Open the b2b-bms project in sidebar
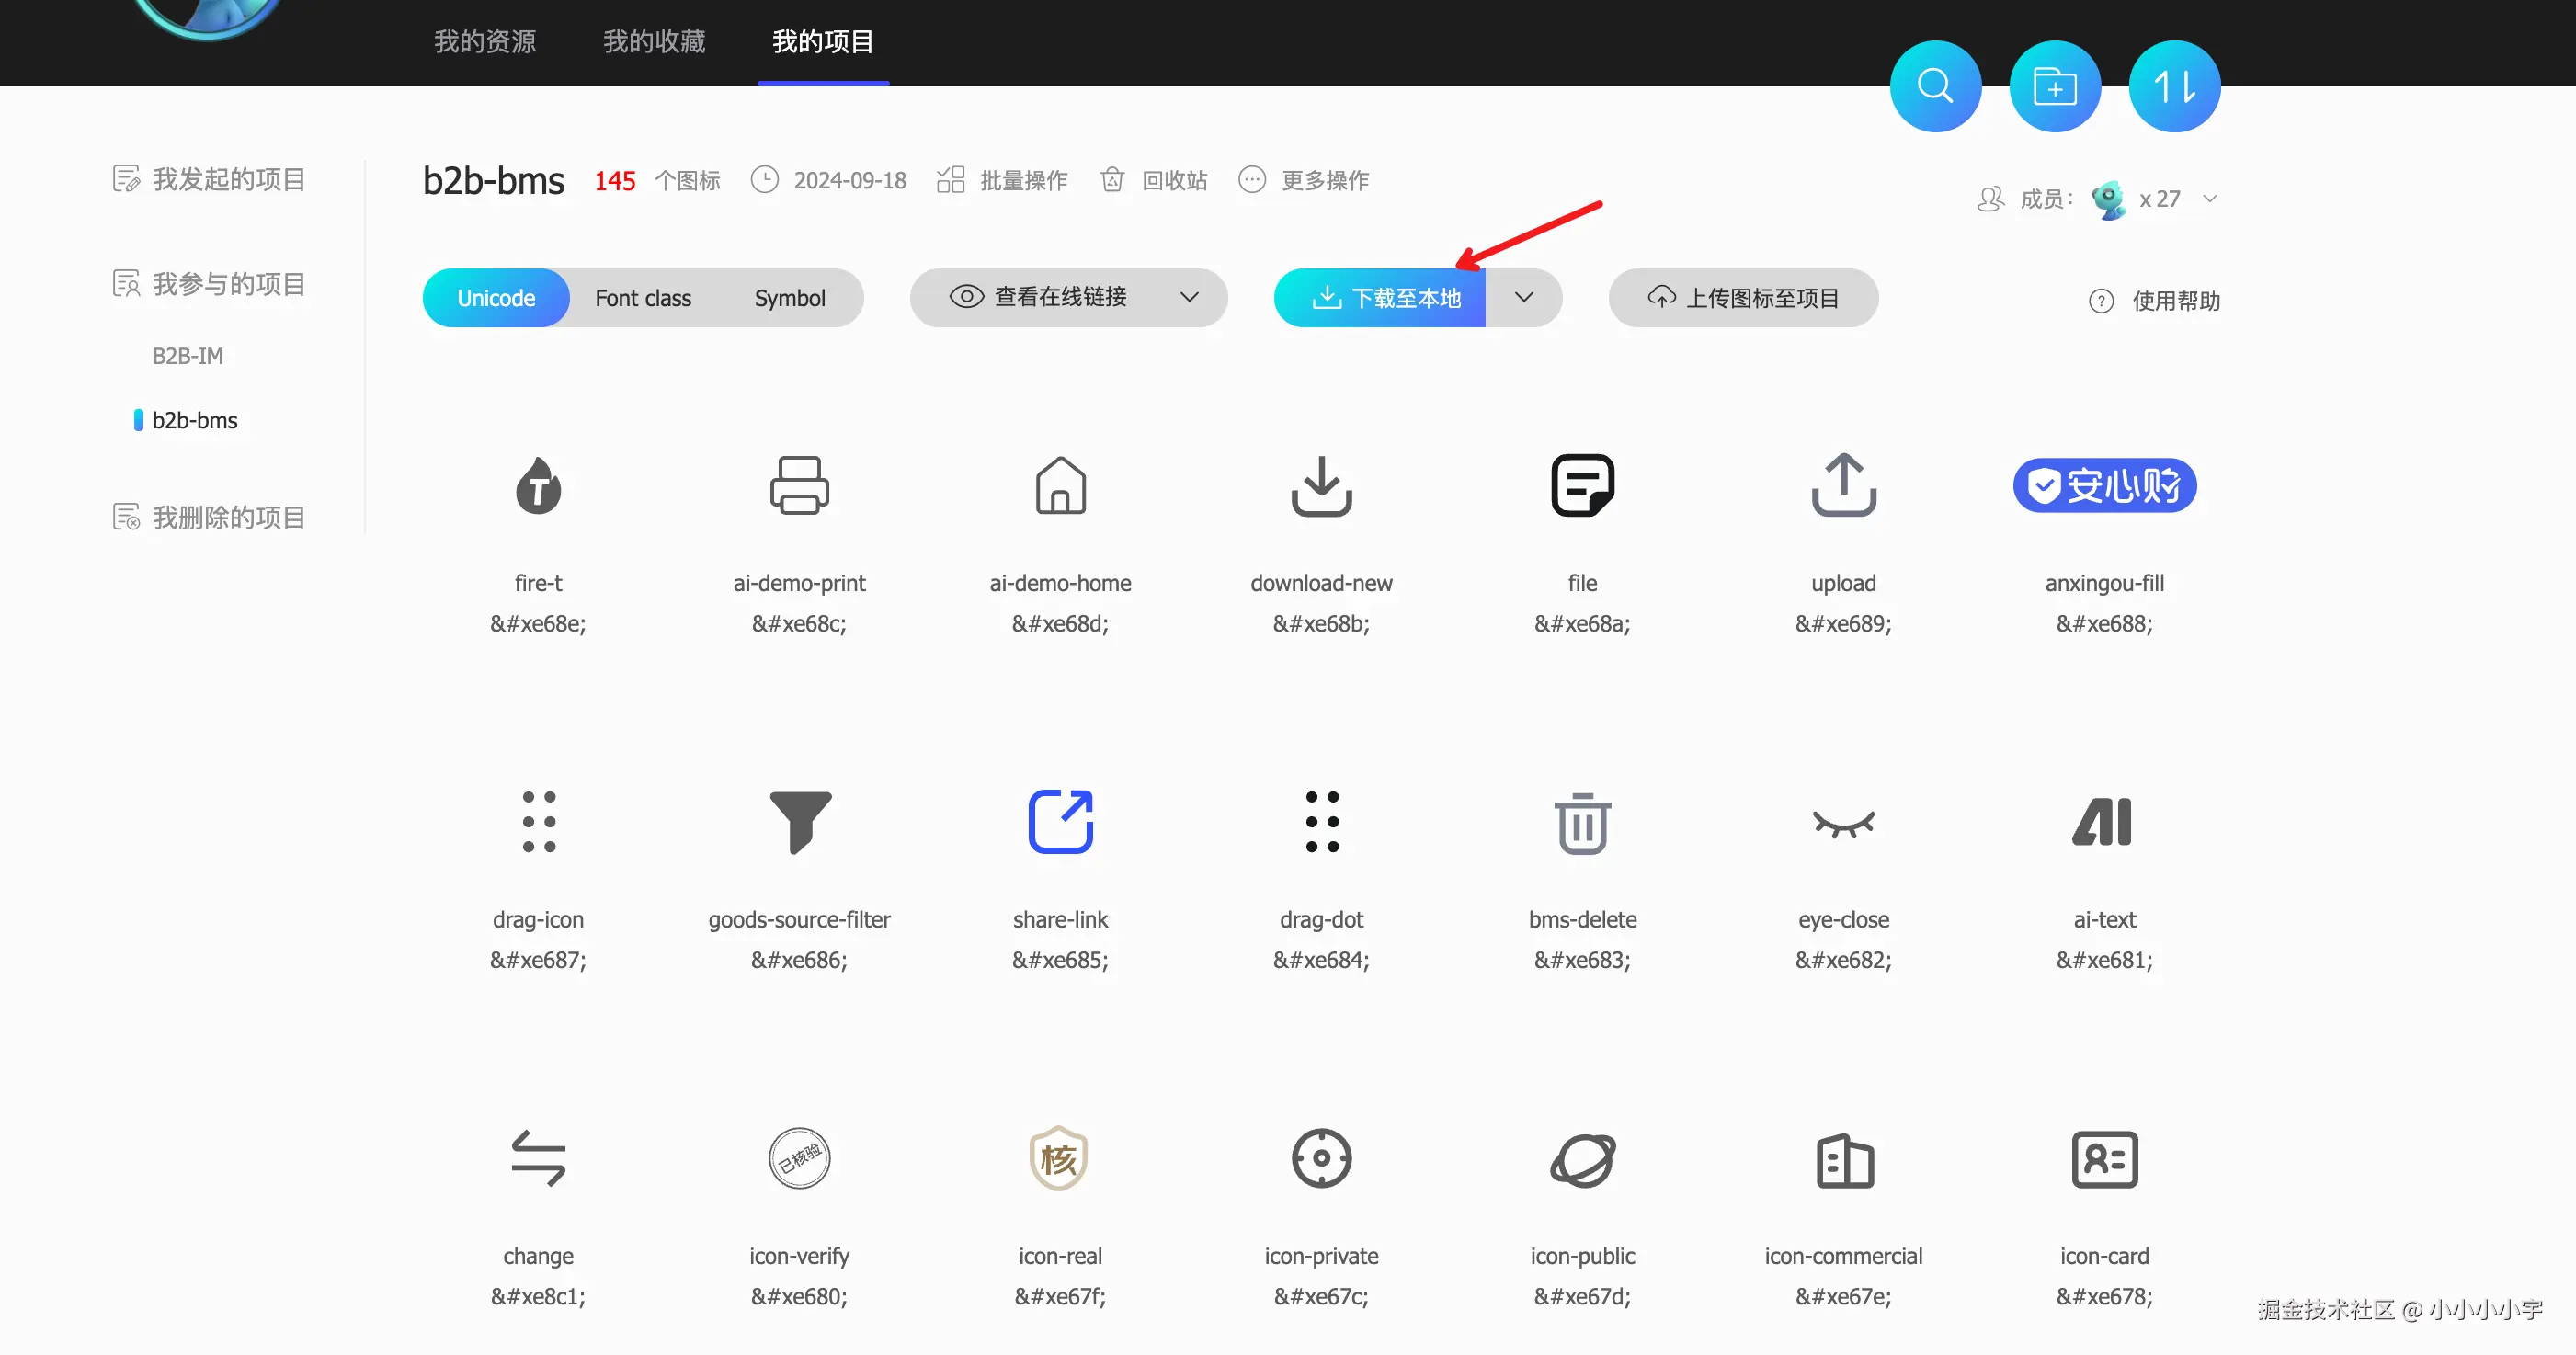The image size is (2576, 1355). (x=194, y=420)
